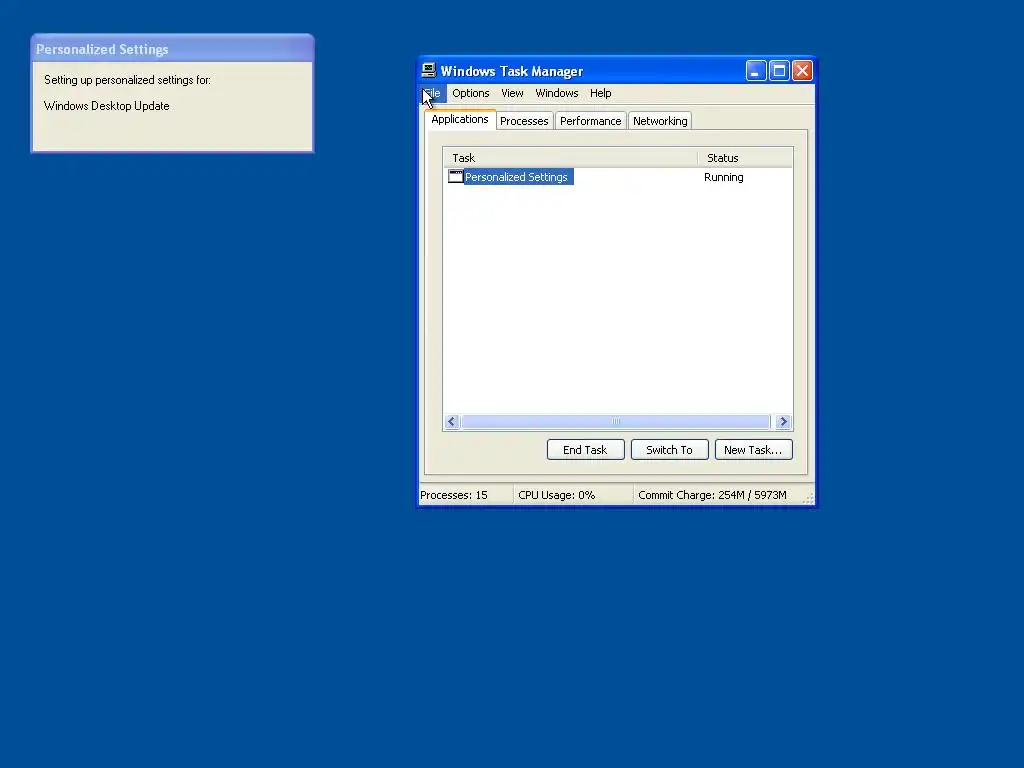Image resolution: width=1024 pixels, height=768 pixels.
Task: Open the Options menu
Action: 470,93
